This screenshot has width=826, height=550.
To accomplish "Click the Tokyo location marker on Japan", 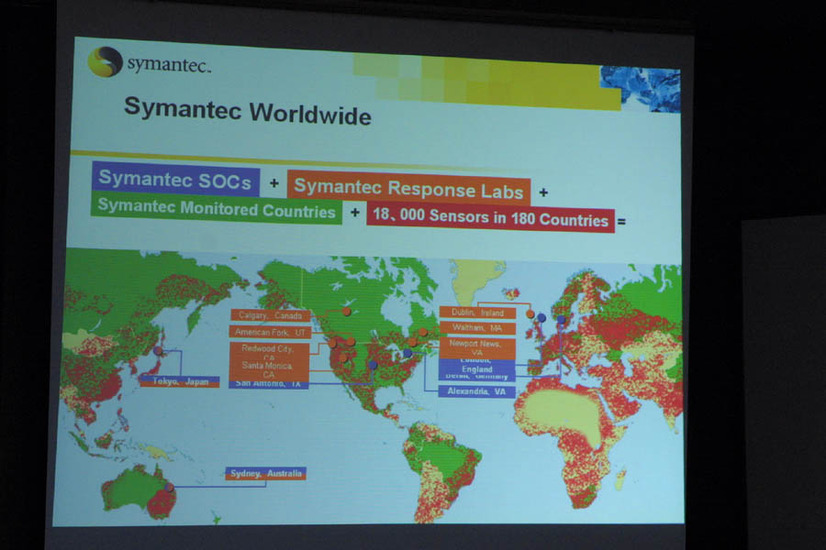I will (158, 350).
